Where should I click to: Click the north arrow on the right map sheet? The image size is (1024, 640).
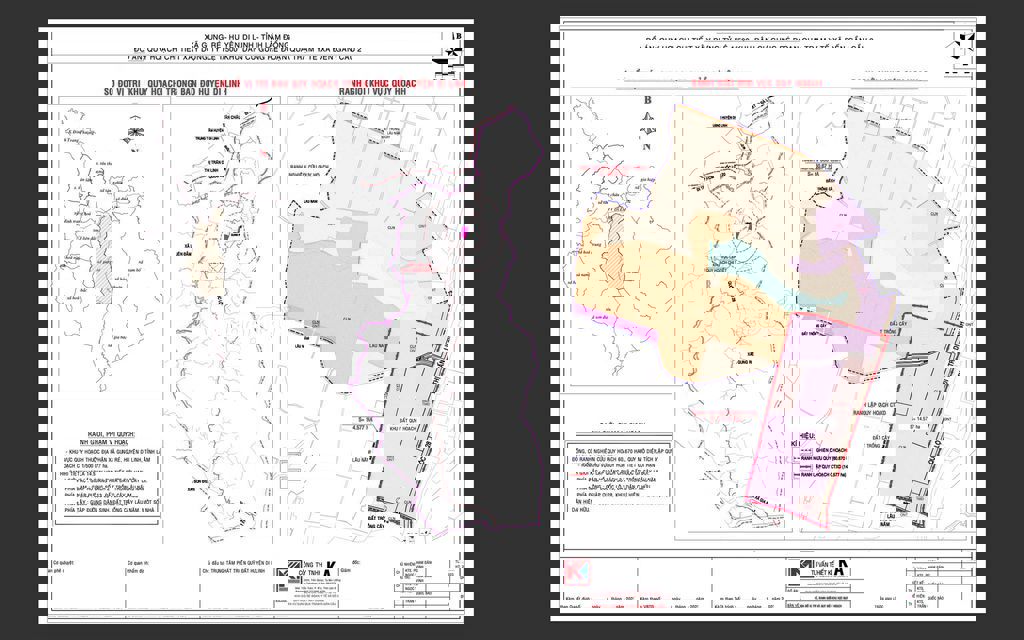tap(962, 52)
